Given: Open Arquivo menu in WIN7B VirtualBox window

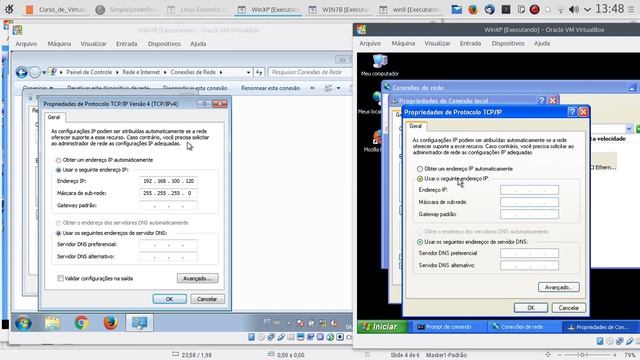Looking at the screenshot, I should (26, 44).
